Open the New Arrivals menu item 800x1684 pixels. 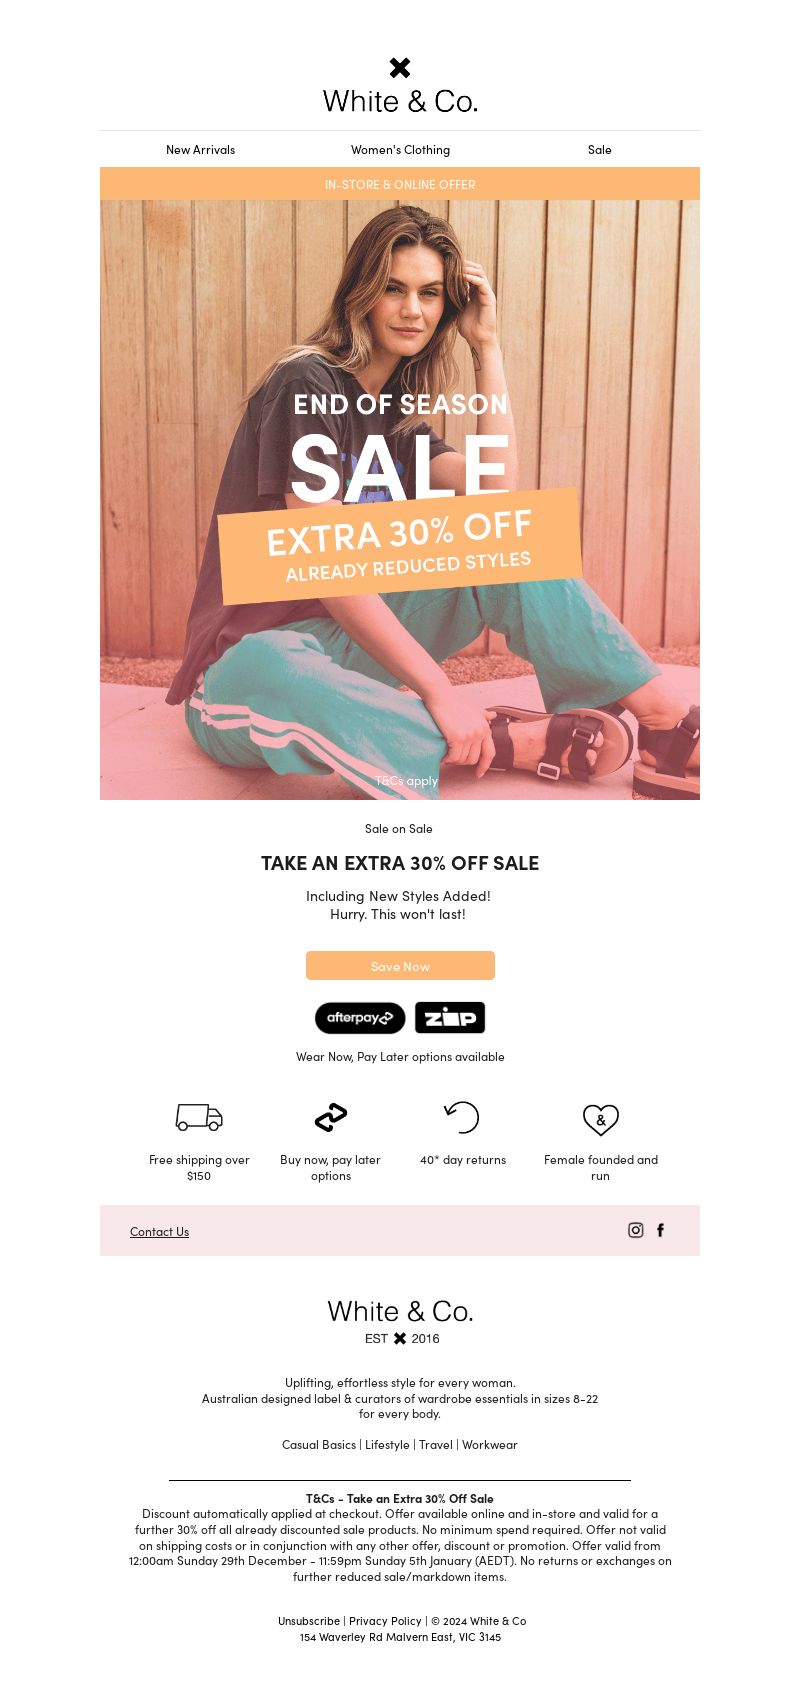coord(200,150)
